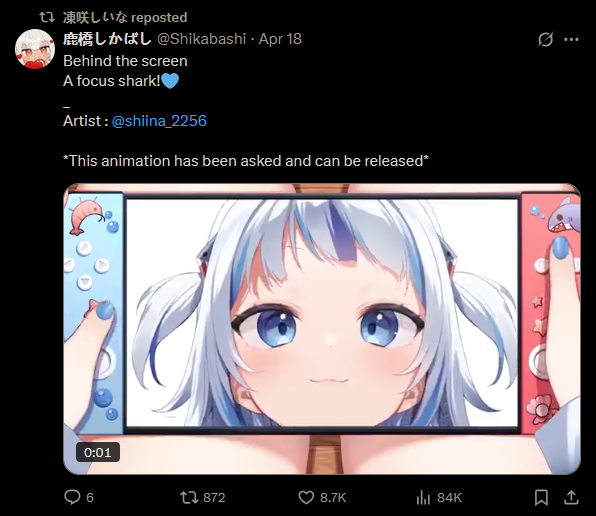Click the 0:01 video duration badge

pyautogui.click(x=98, y=452)
